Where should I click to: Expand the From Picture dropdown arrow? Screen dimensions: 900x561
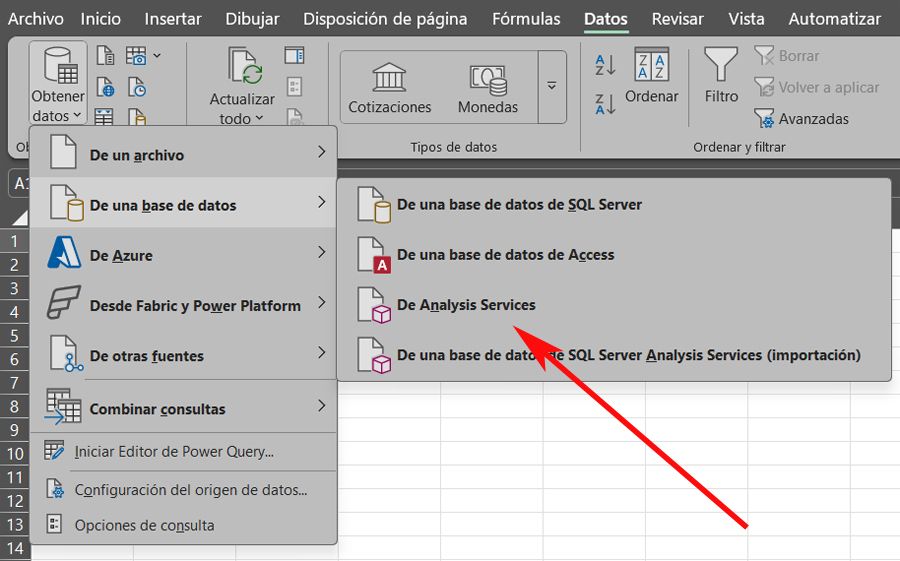(x=157, y=56)
